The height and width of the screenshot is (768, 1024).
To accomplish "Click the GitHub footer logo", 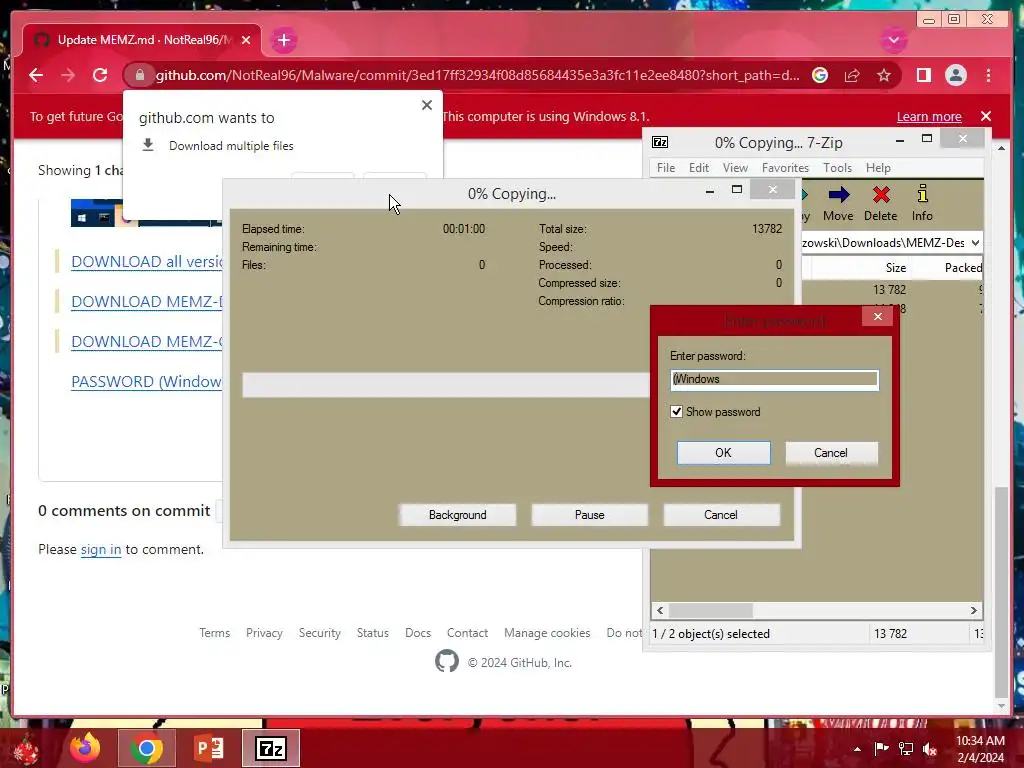I will [447, 662].
